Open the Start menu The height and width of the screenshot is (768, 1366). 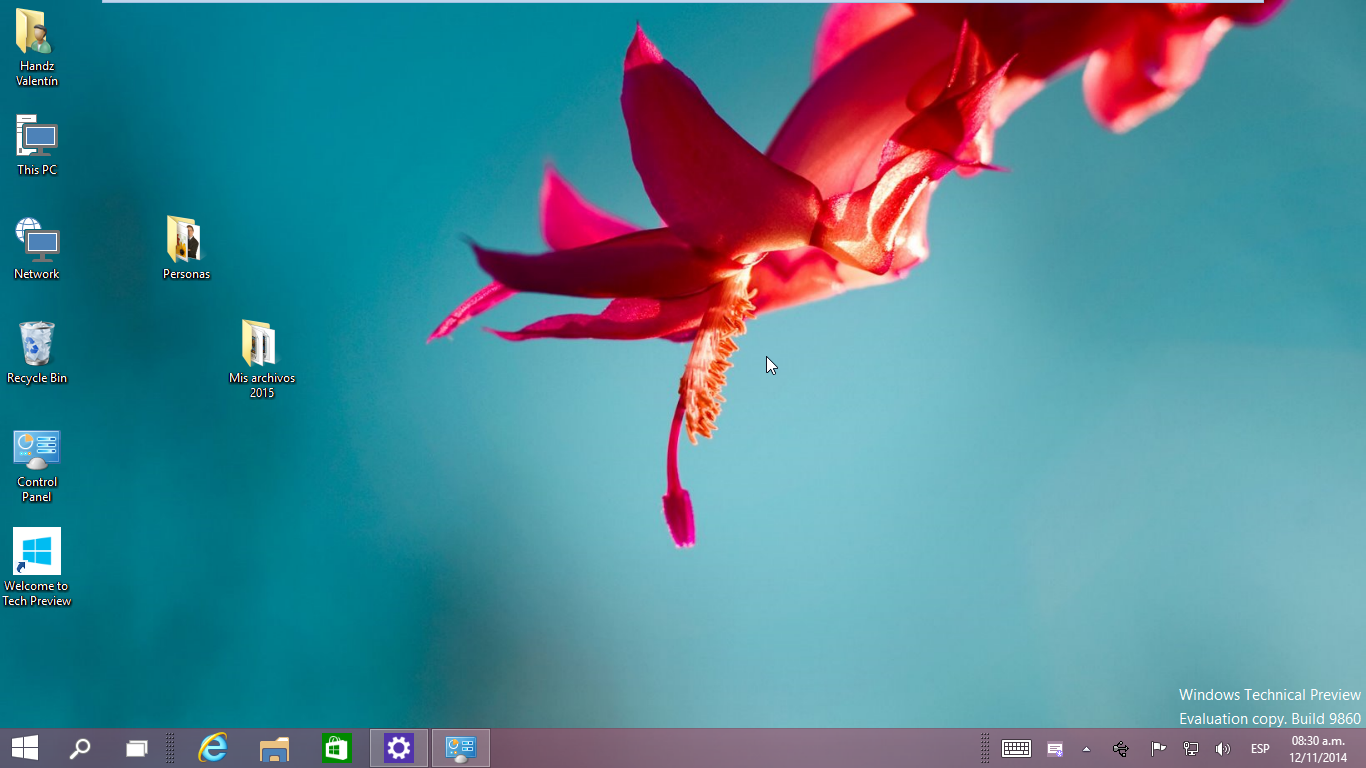click(25, 748)
